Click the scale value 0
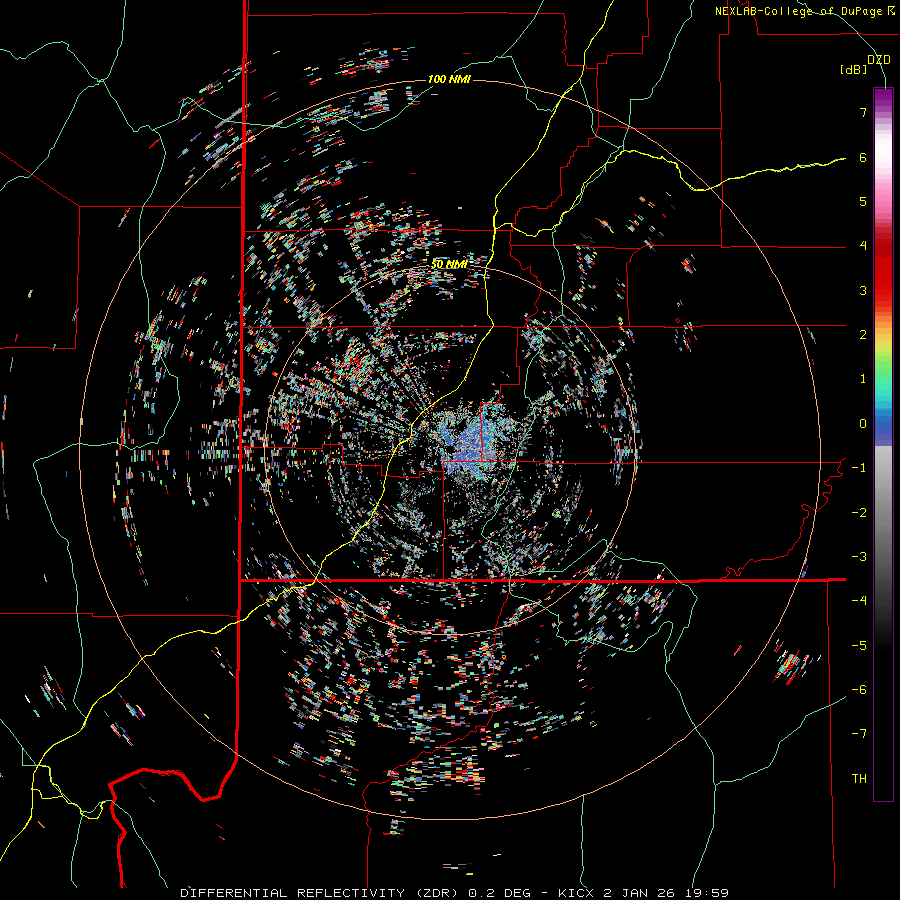 pos(863,423)
